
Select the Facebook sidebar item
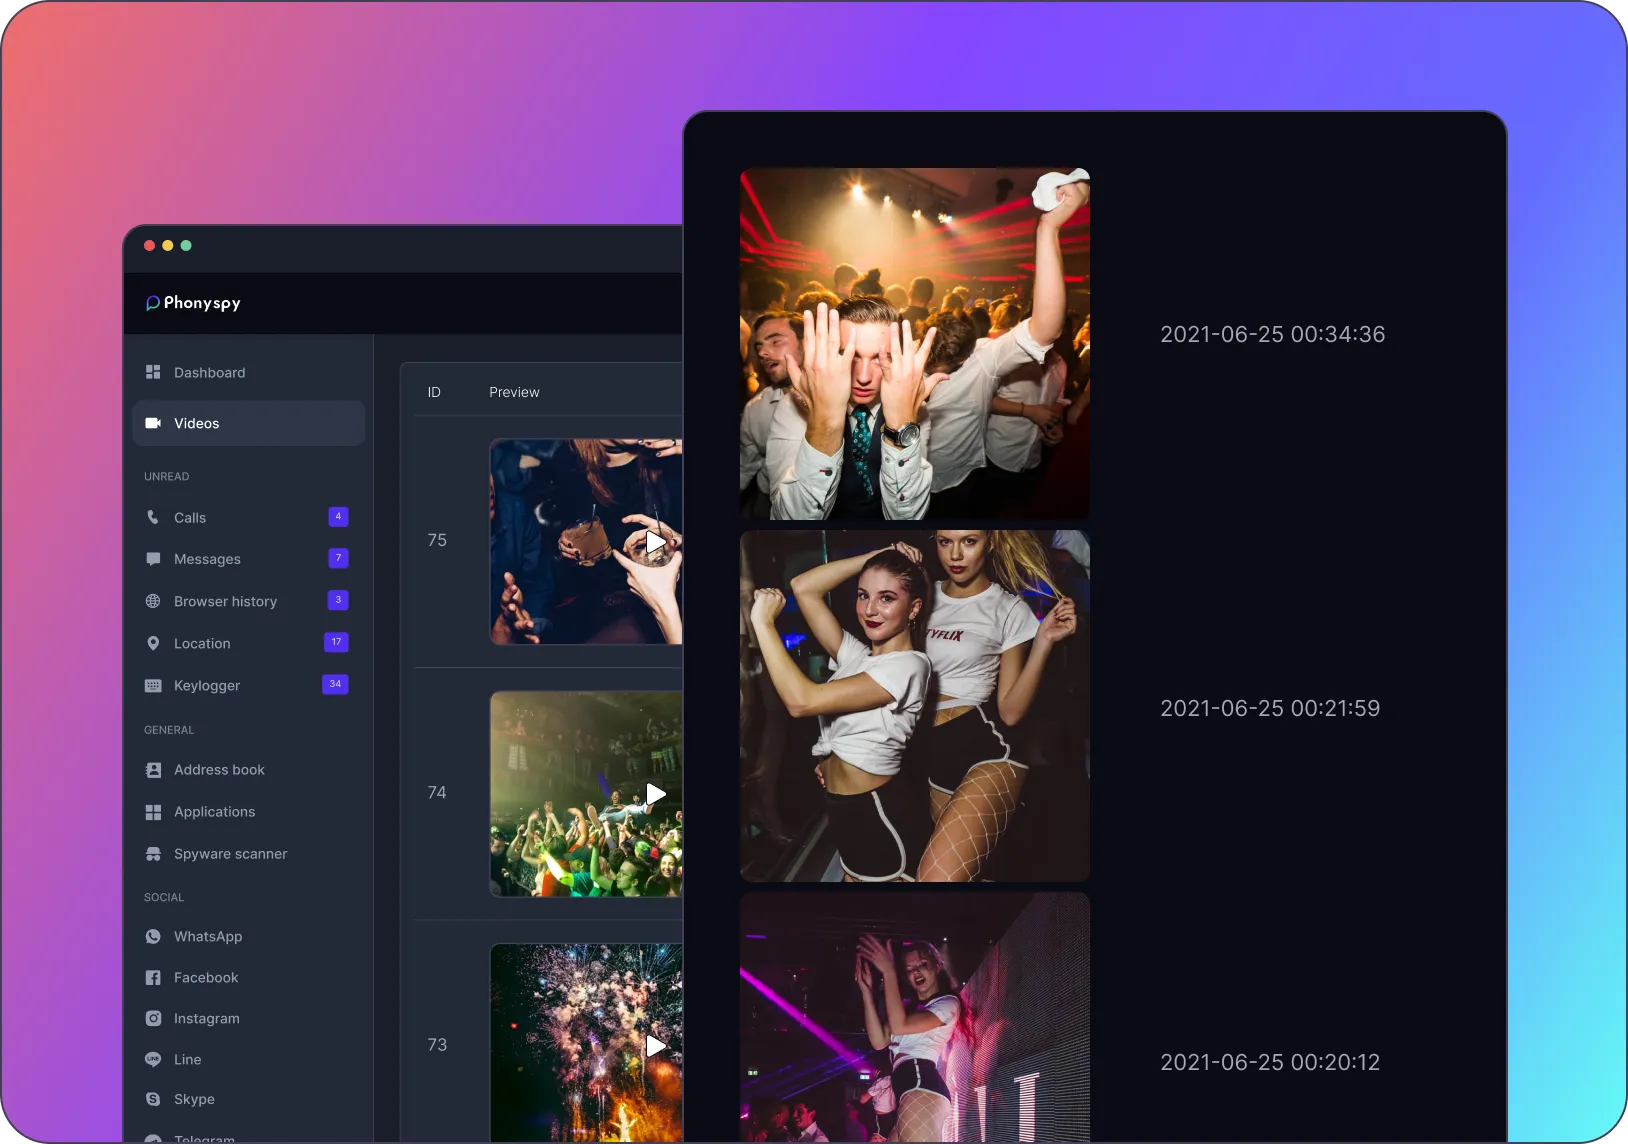coord(205,977)
